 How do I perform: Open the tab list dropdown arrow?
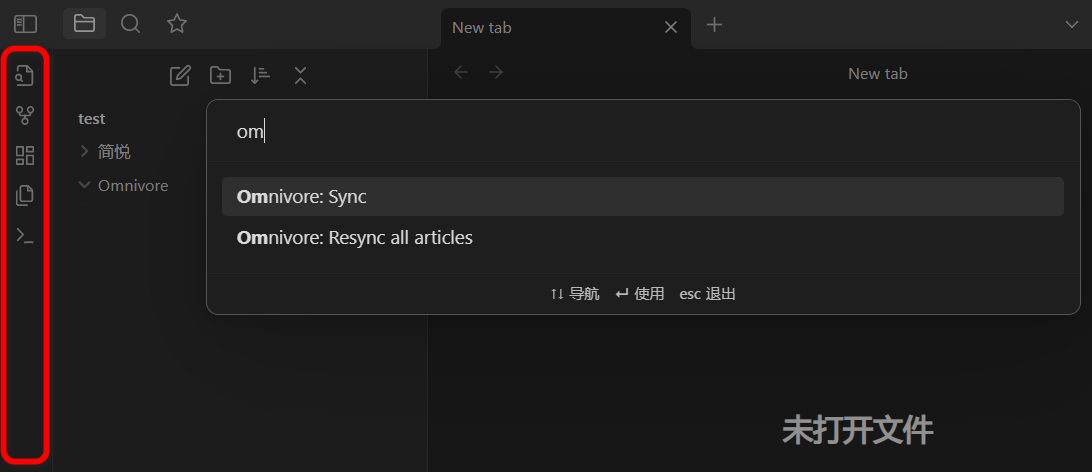(1072, 24)
